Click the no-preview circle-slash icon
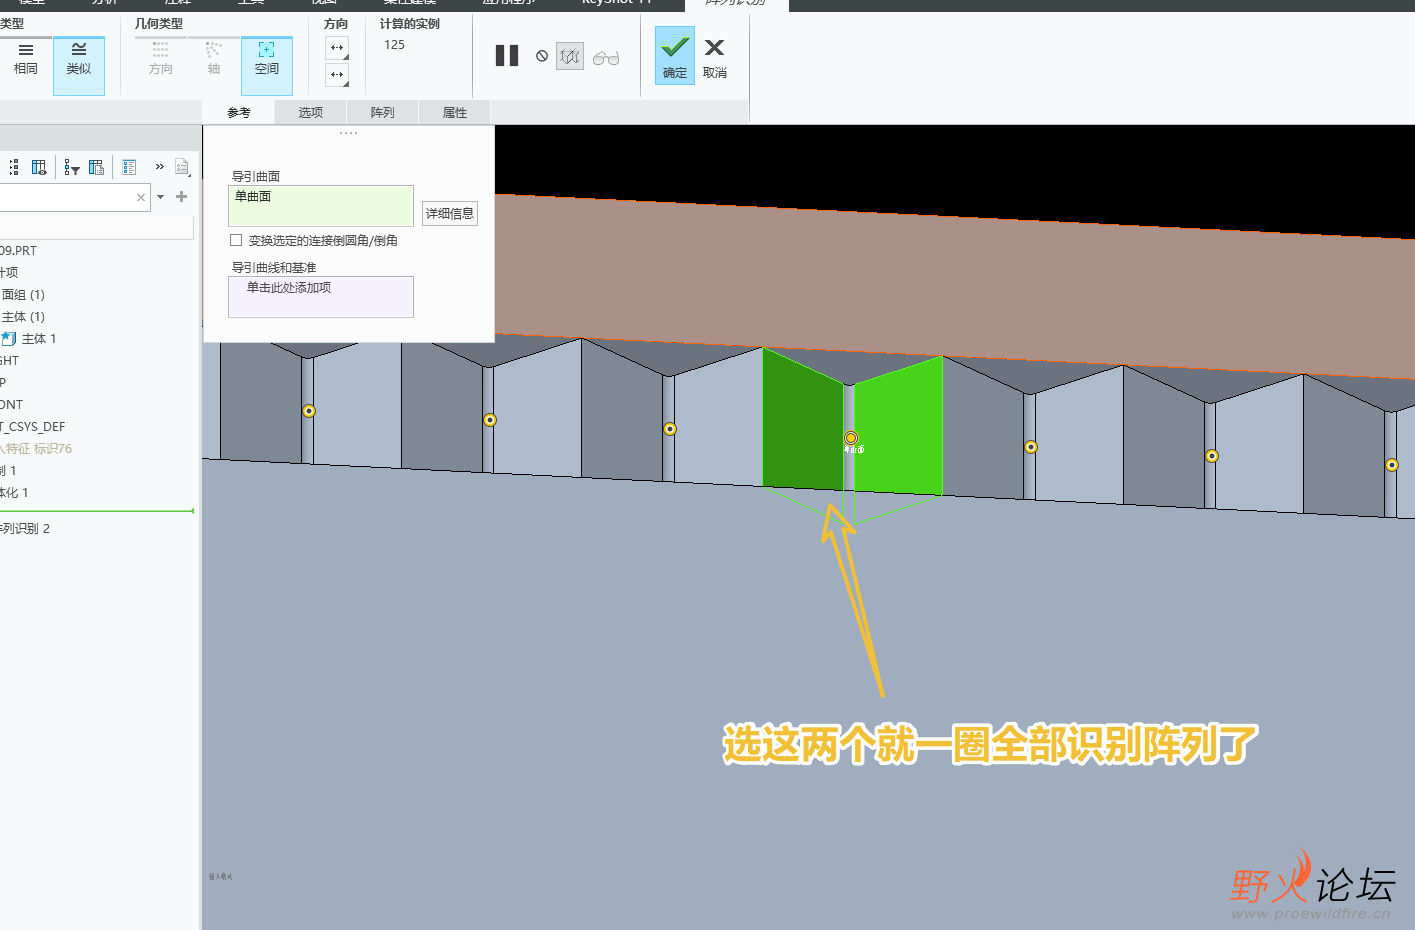The image size is (1415, 930). point(542,56)
